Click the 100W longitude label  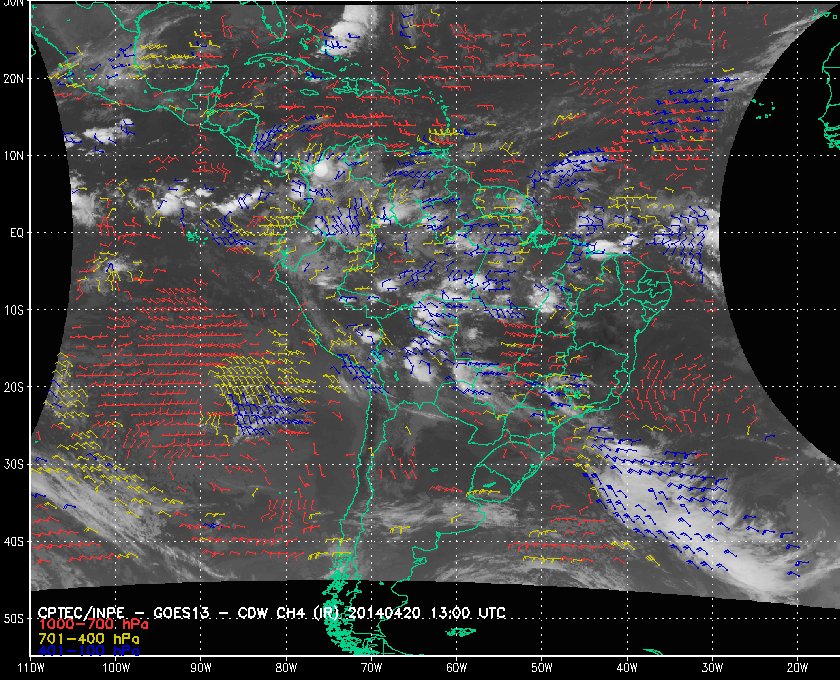pyautogui.click(x=116, y=668)
